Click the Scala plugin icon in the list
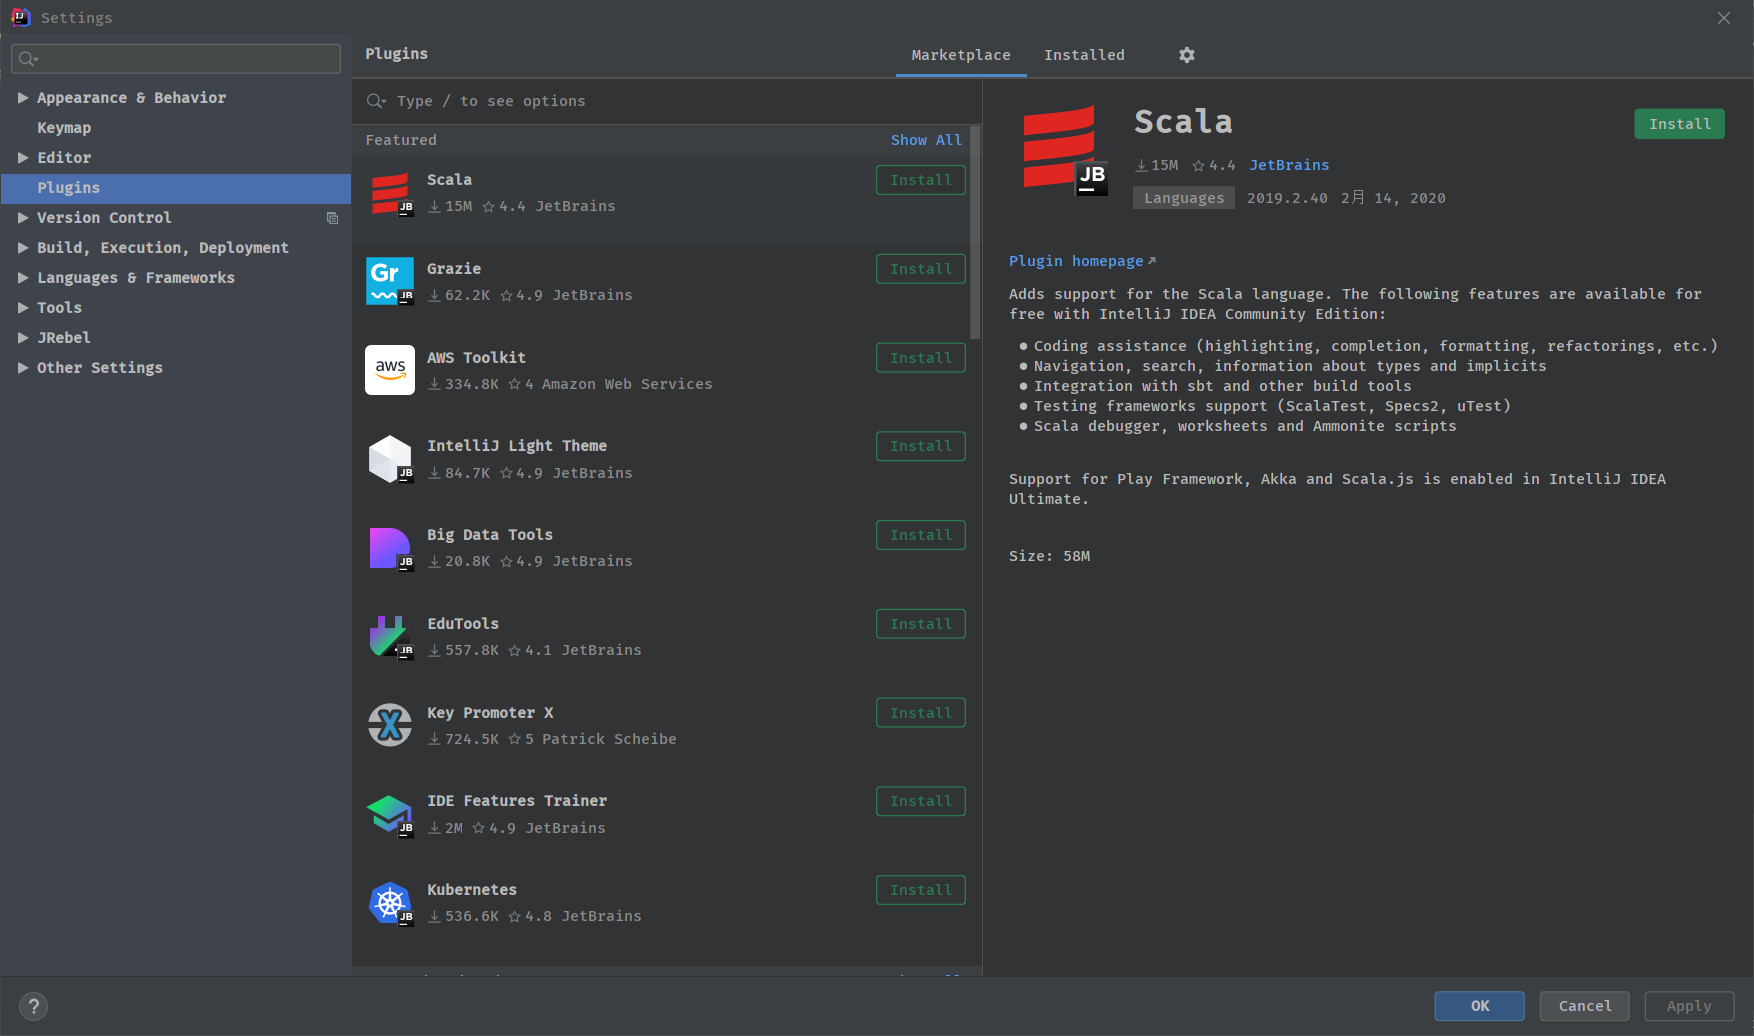Screen dimensions: 1754x1036 (x=390, y=193)
